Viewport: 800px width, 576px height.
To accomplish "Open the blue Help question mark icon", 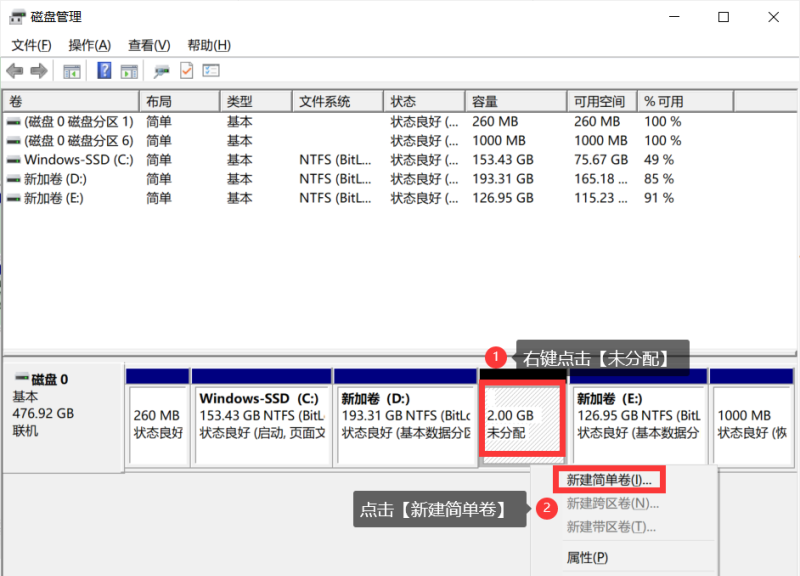I will point(104,70).
